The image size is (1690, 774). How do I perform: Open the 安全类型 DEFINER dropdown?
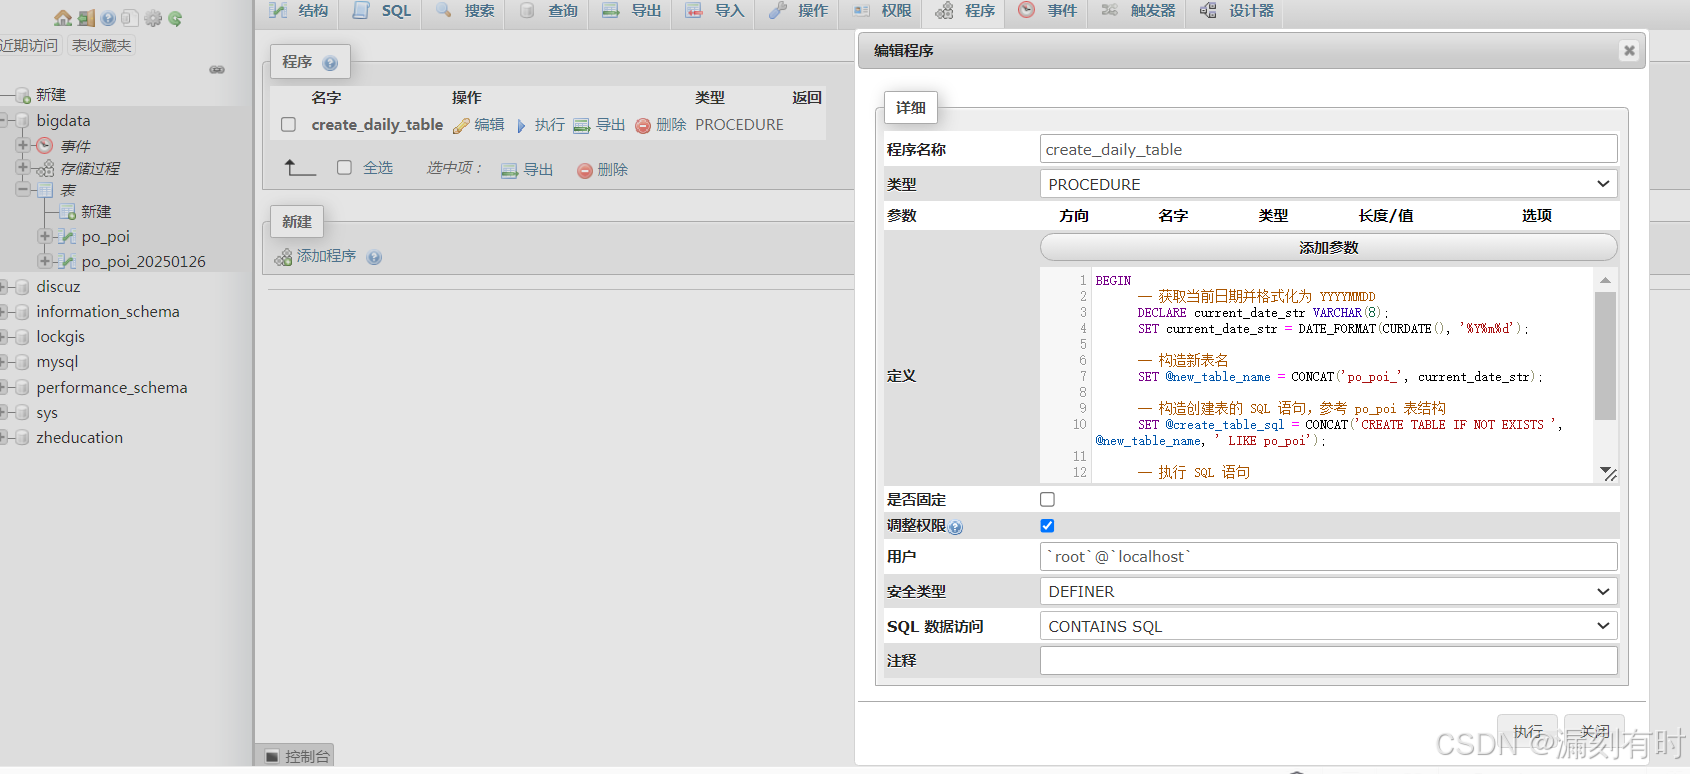coord(1328,591)
